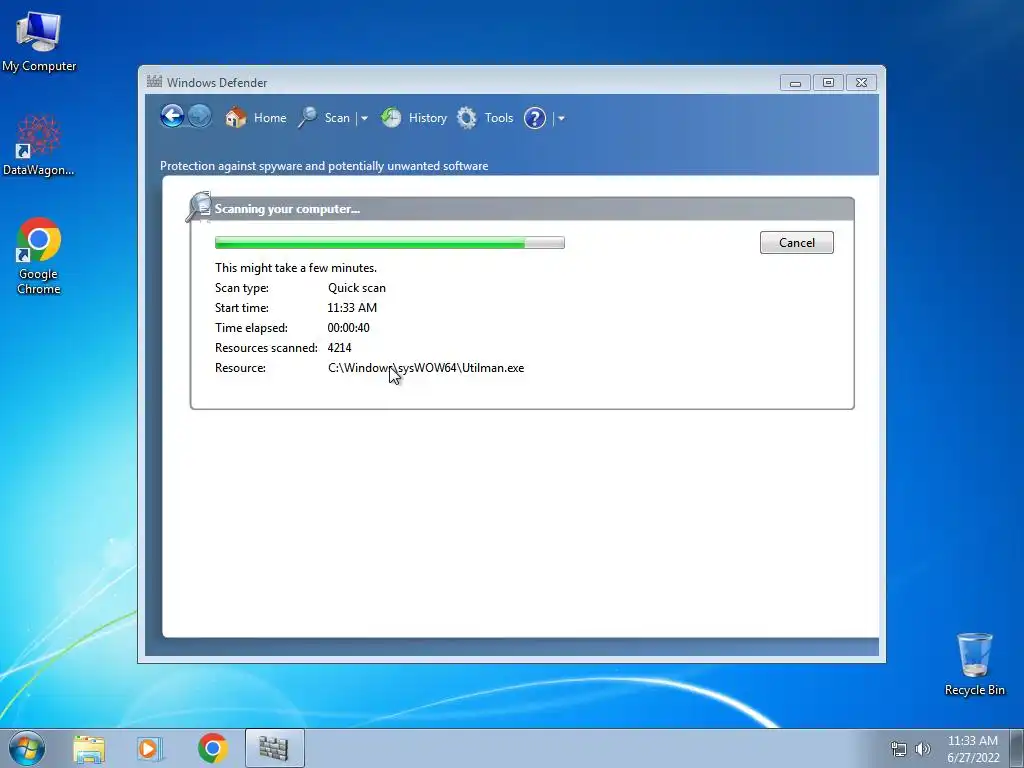Click the Protection against spyware subtitle
1024x768 pixels.
[324, 166]
